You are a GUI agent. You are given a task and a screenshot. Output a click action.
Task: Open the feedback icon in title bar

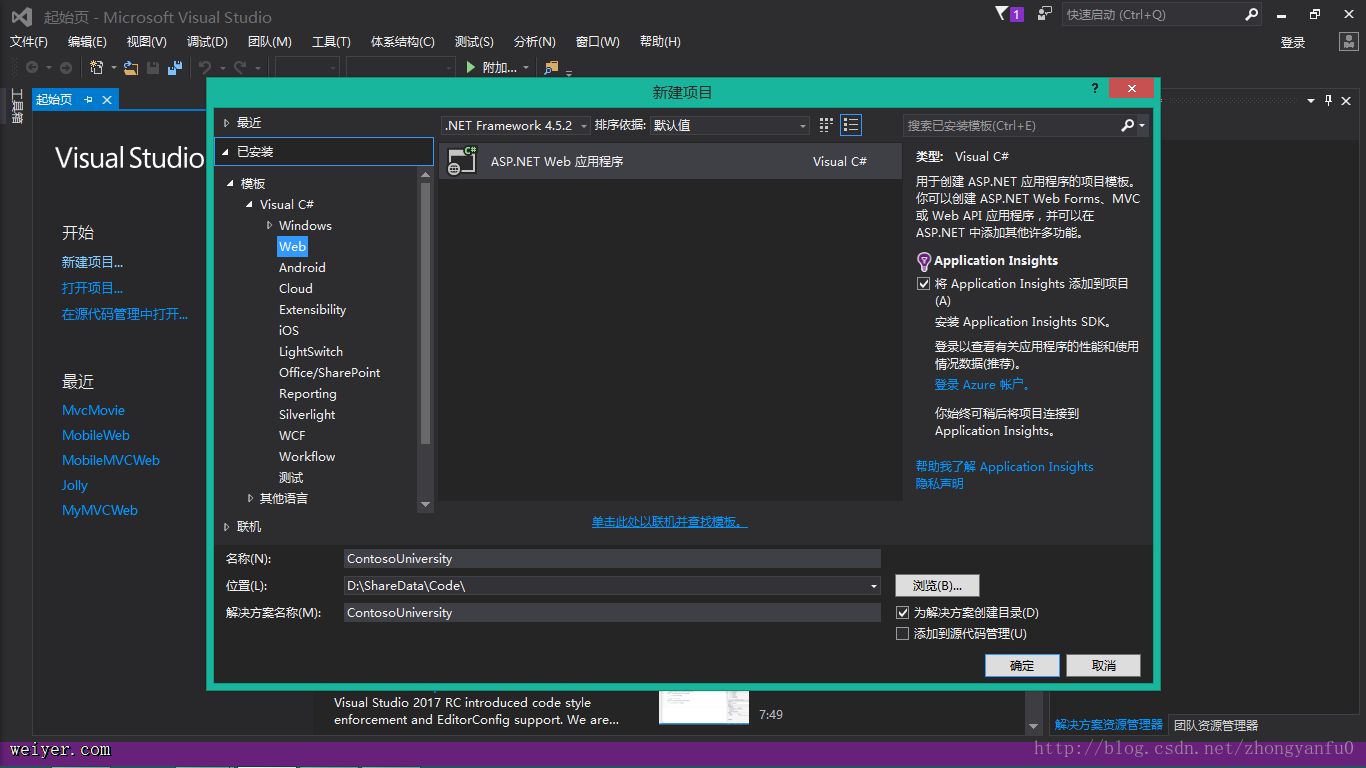pyautogui.click(x=1045, y=14)
